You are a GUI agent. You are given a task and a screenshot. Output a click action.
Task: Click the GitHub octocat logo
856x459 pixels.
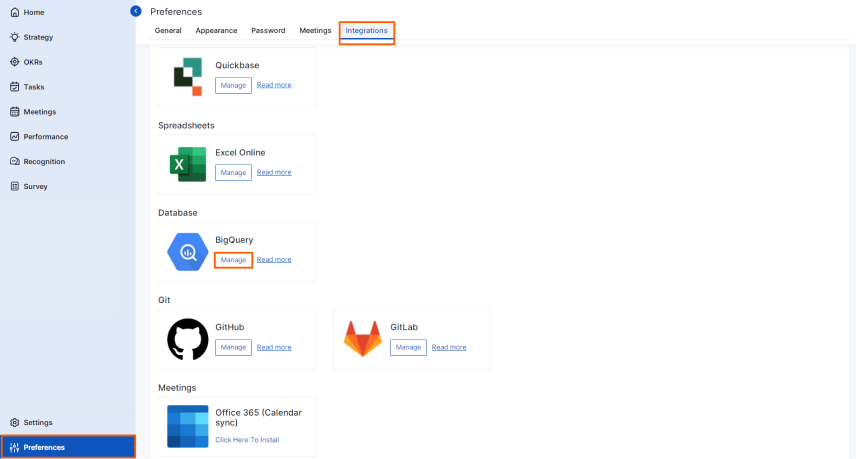click(188, 339)
